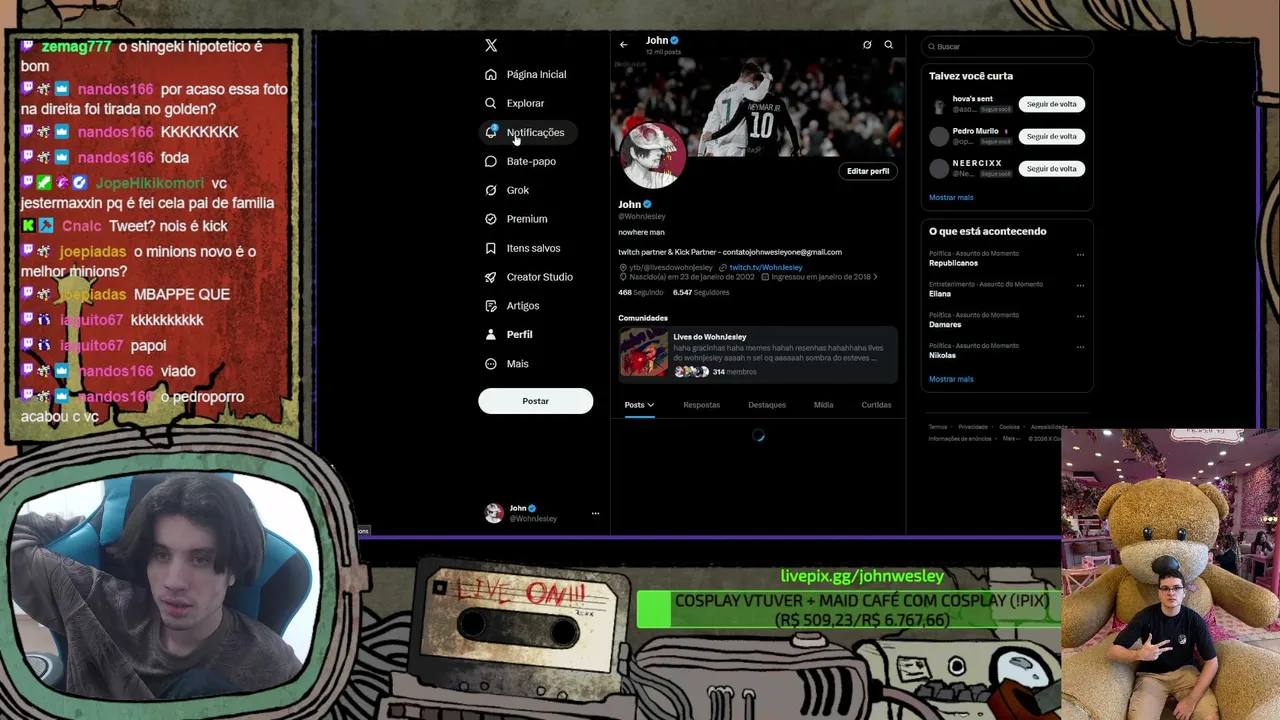The height and width of the screenshot is (720, 1280).
Task: Expand the Posts tab dropdown chevron
Action: coord(650,405)
